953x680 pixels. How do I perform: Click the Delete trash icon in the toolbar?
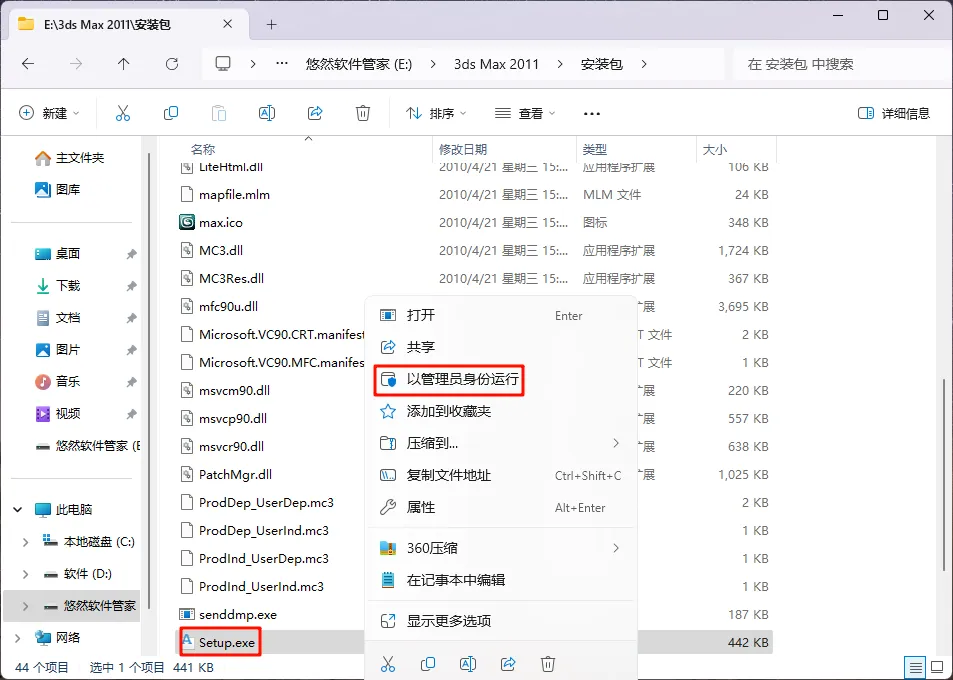point(363,113)
